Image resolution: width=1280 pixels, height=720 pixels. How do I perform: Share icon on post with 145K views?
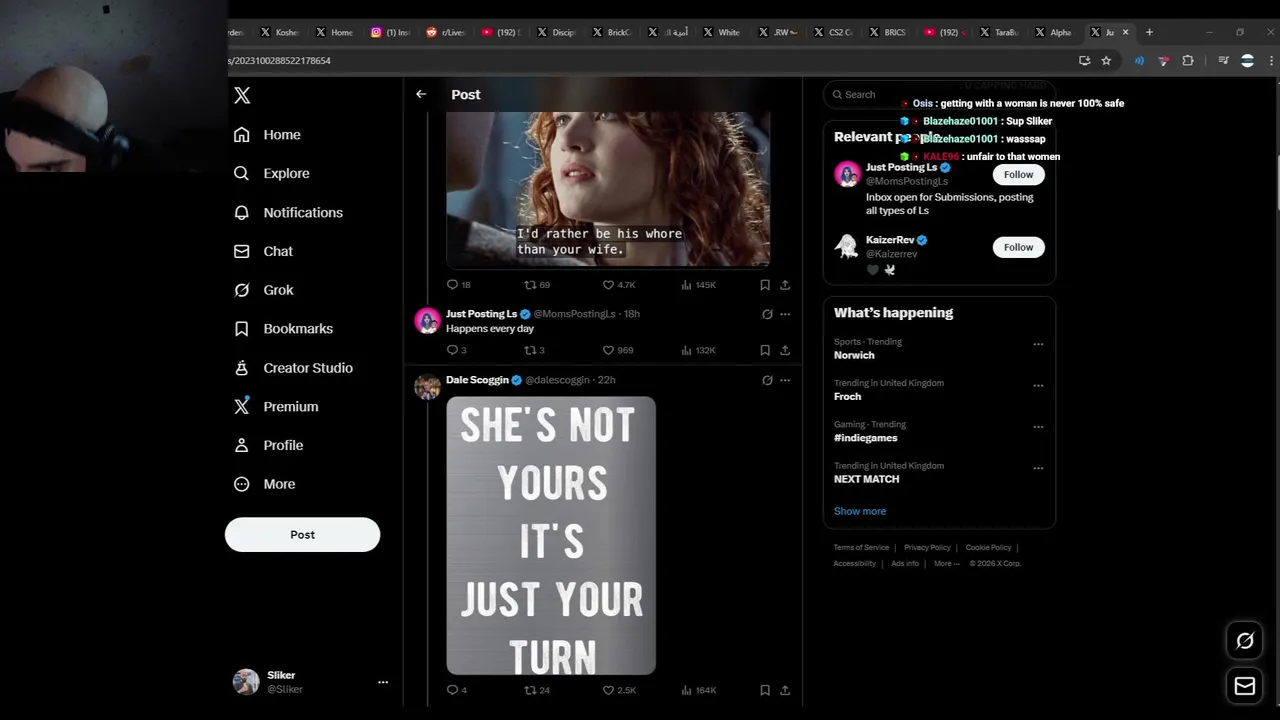coord(785,285)
